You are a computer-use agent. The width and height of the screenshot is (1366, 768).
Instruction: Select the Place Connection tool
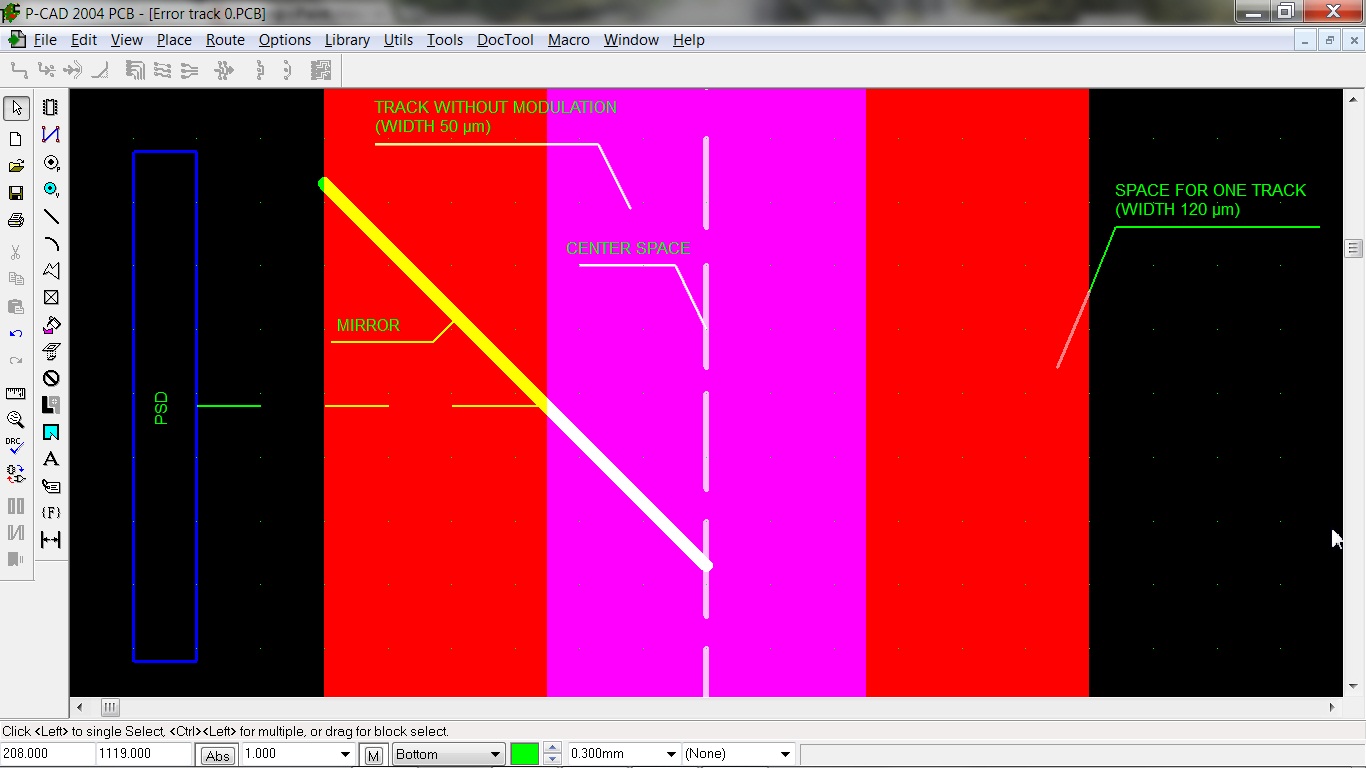click(51, 135)
